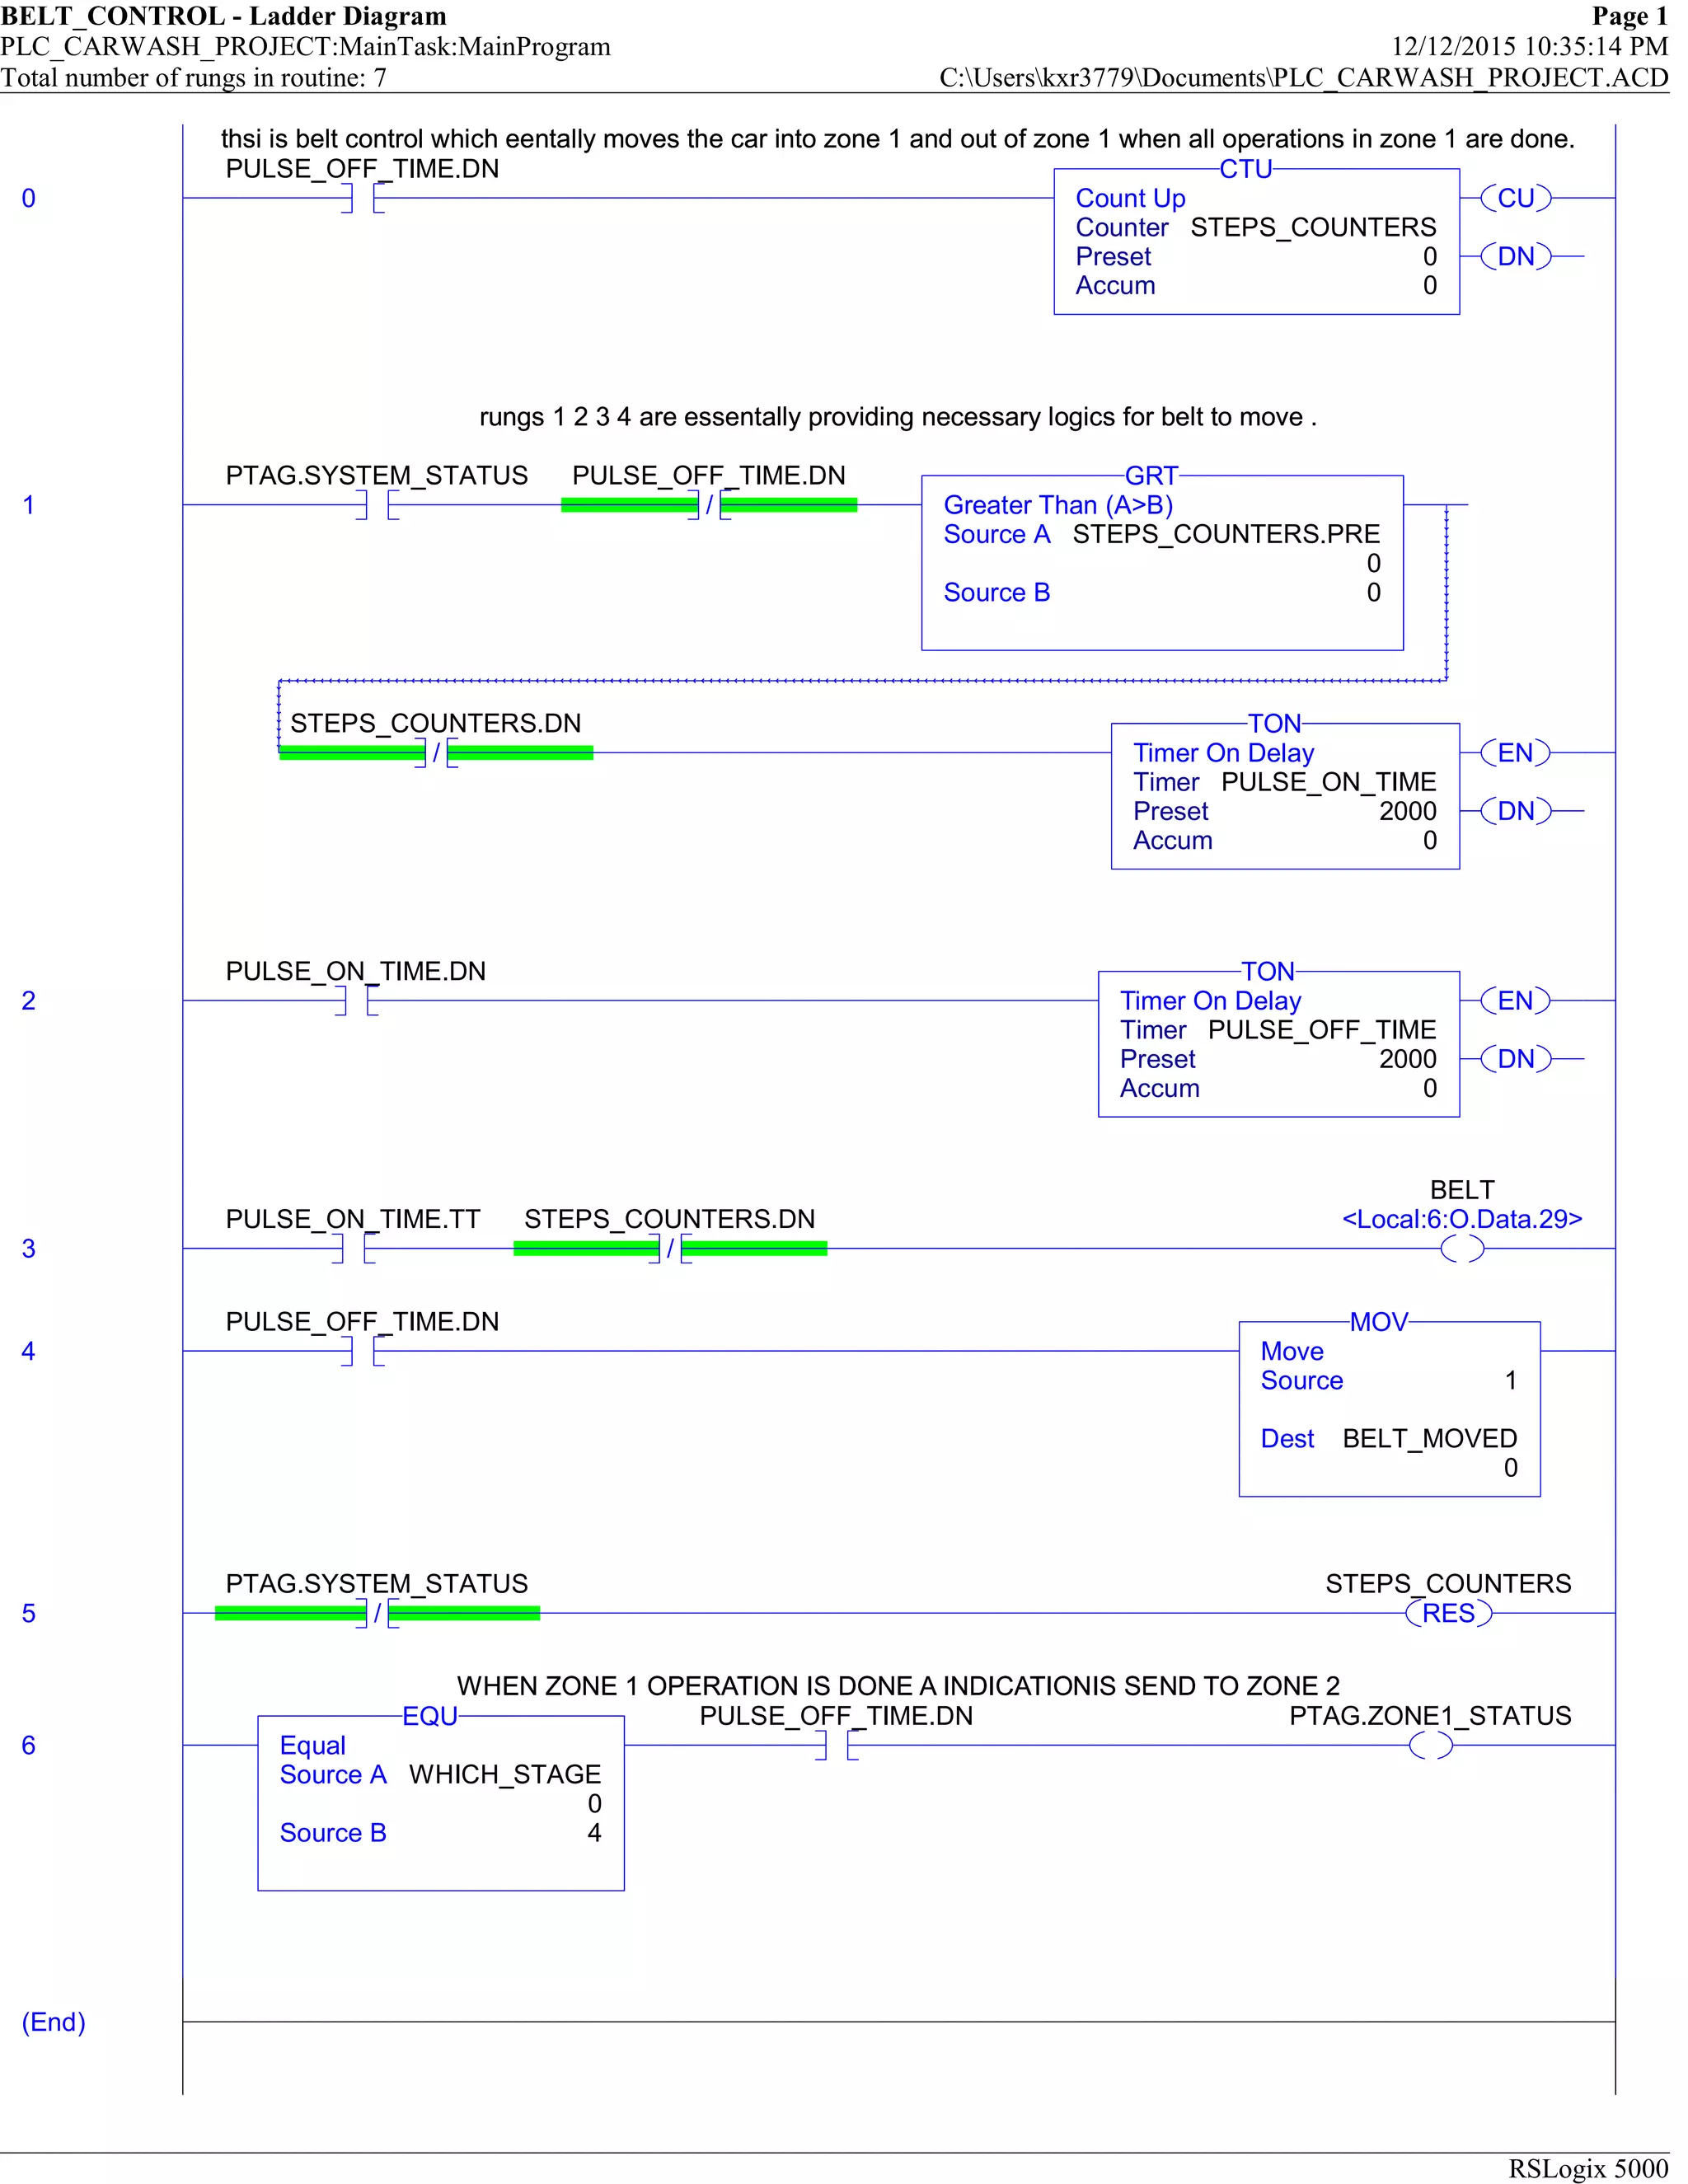Select the BELT output coil
Image resolution: width=1688 pixels, height=2184 pixels.
pyautogui.click(x=1462, y=1248)
